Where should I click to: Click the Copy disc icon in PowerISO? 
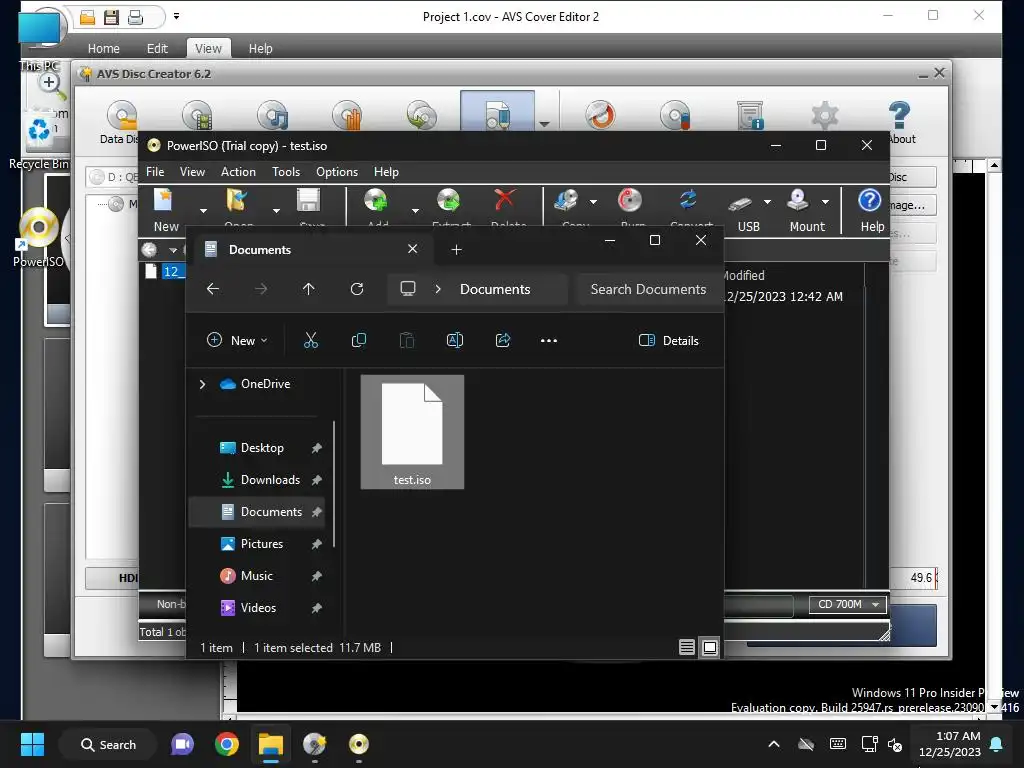(566, 200)
